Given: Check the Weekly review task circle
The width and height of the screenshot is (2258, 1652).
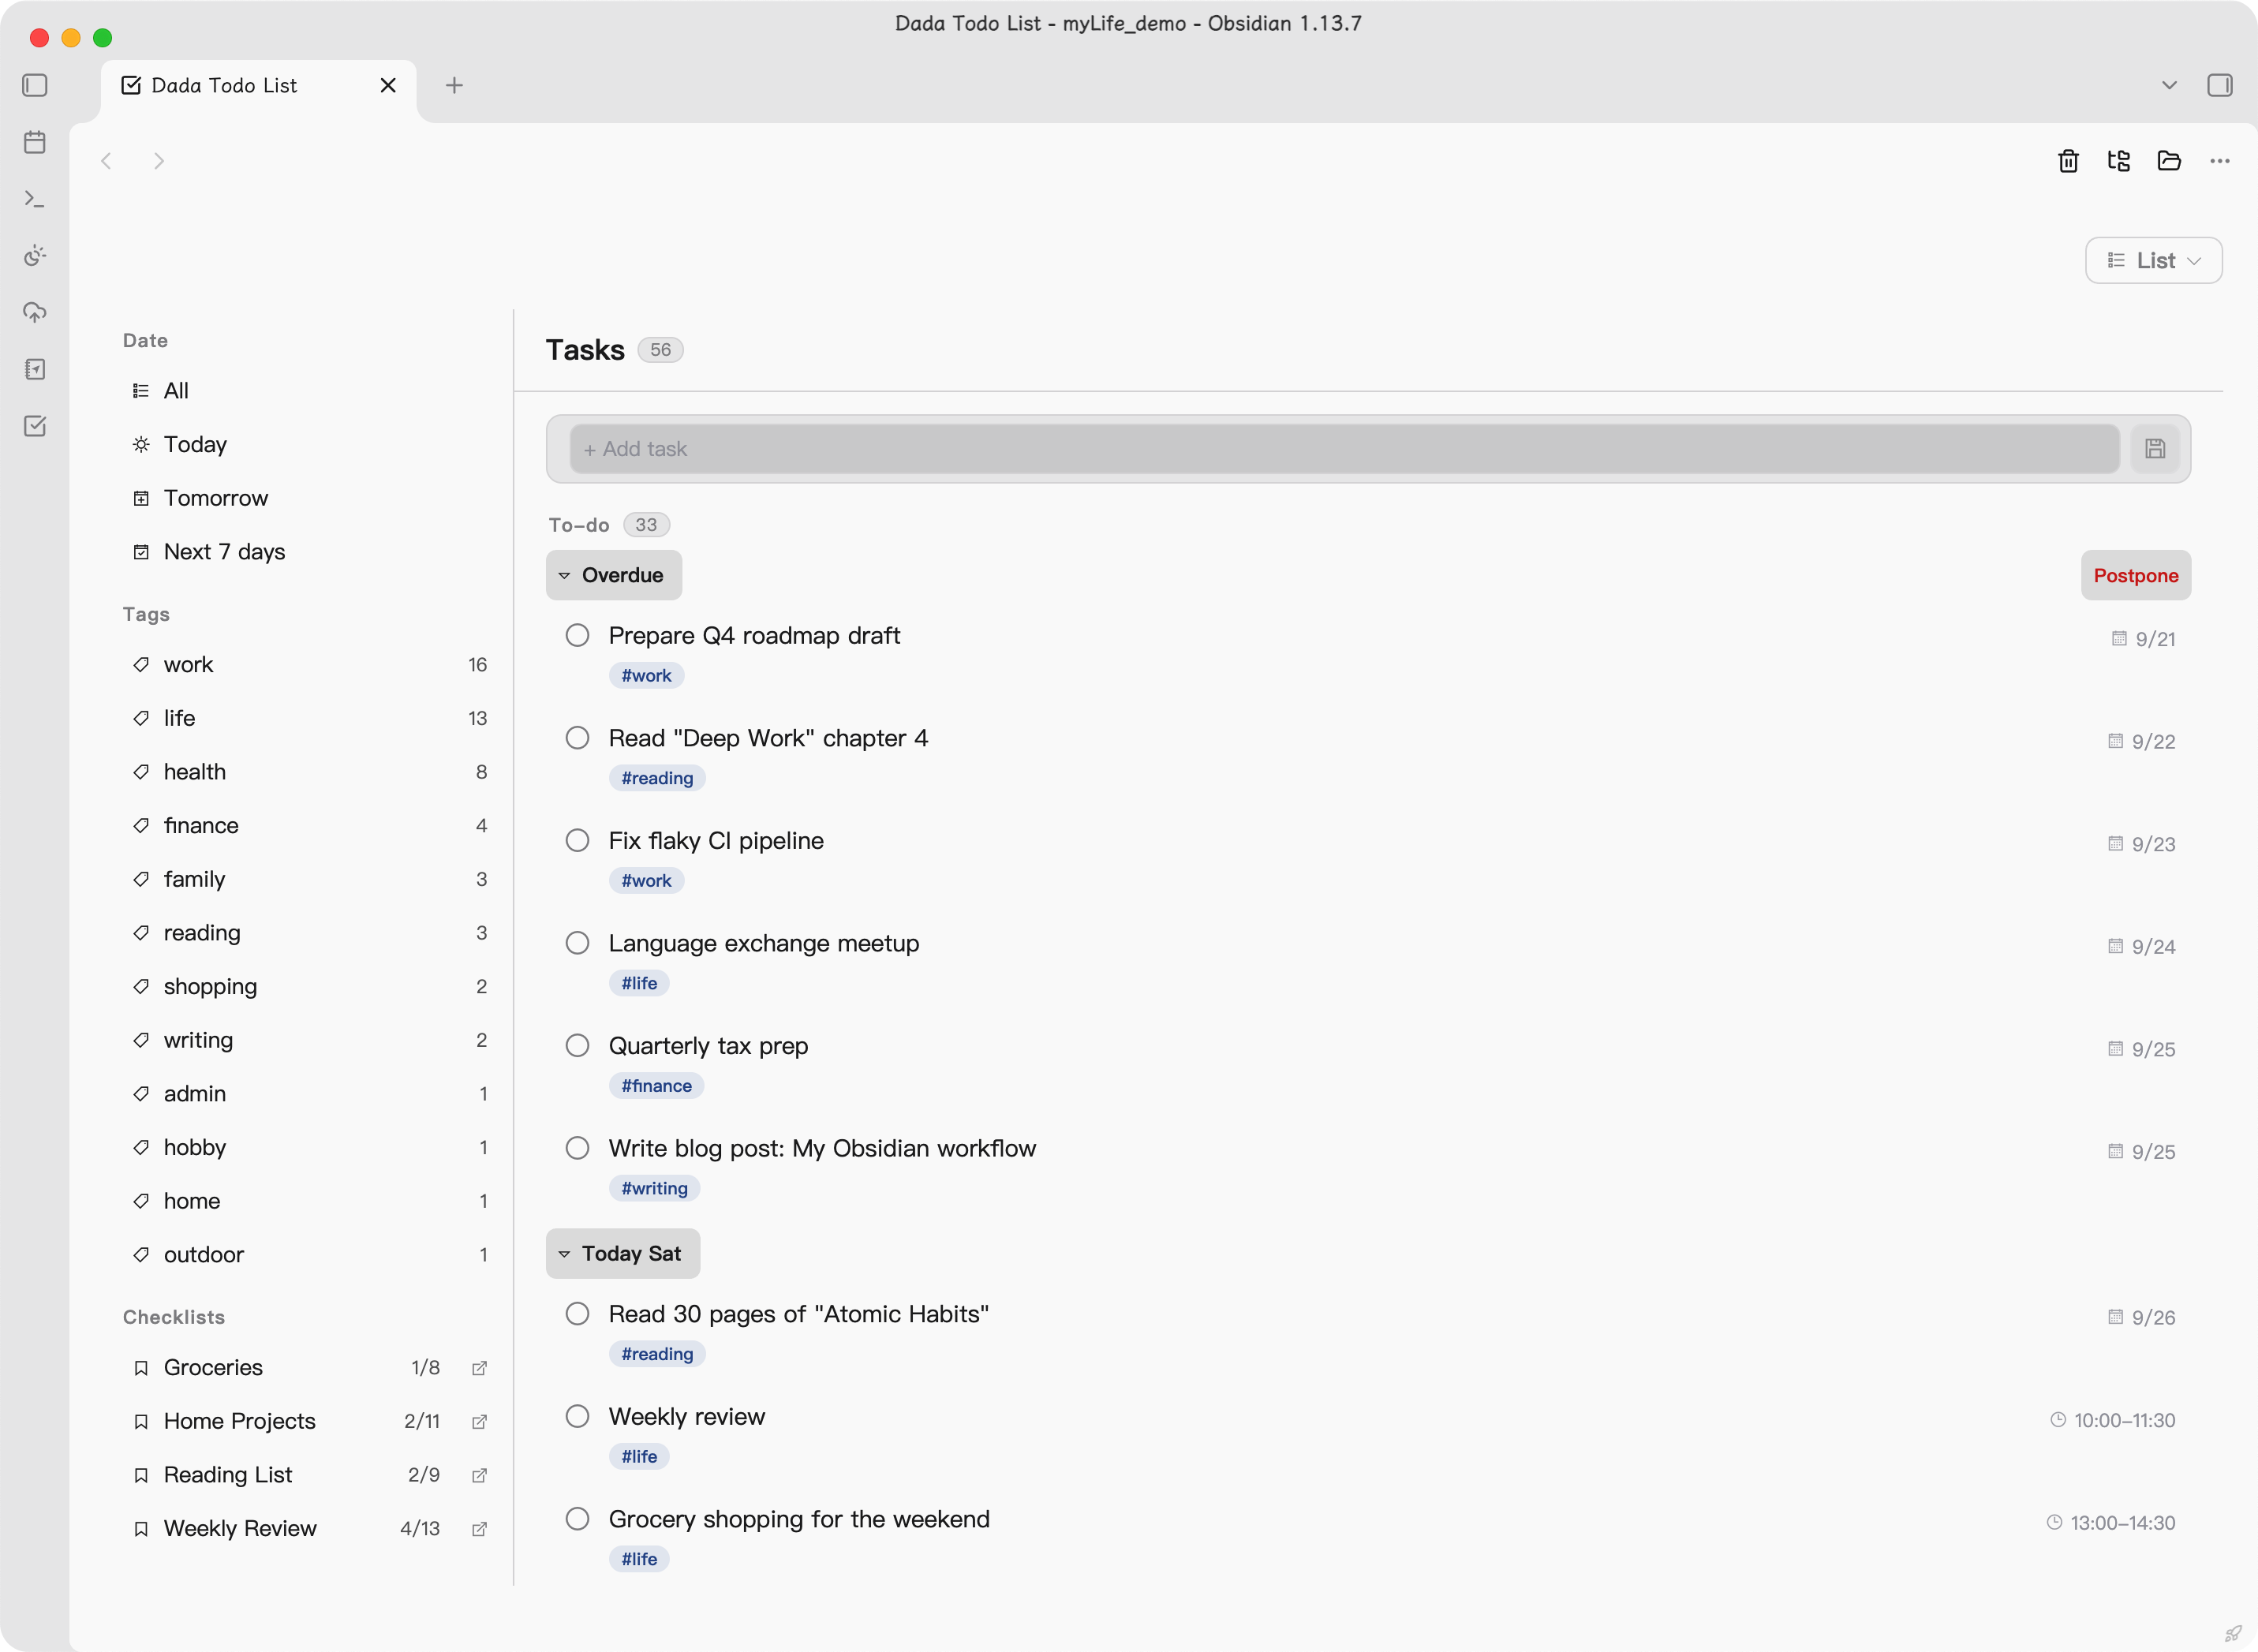Looking at the screenshot, I should pyautogui.click(x=577, y=1417).
